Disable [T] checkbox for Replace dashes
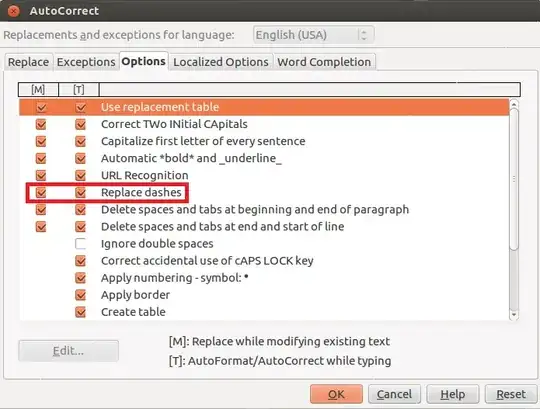The width and height of the screenshot is (540, 409). click(81, 192)
